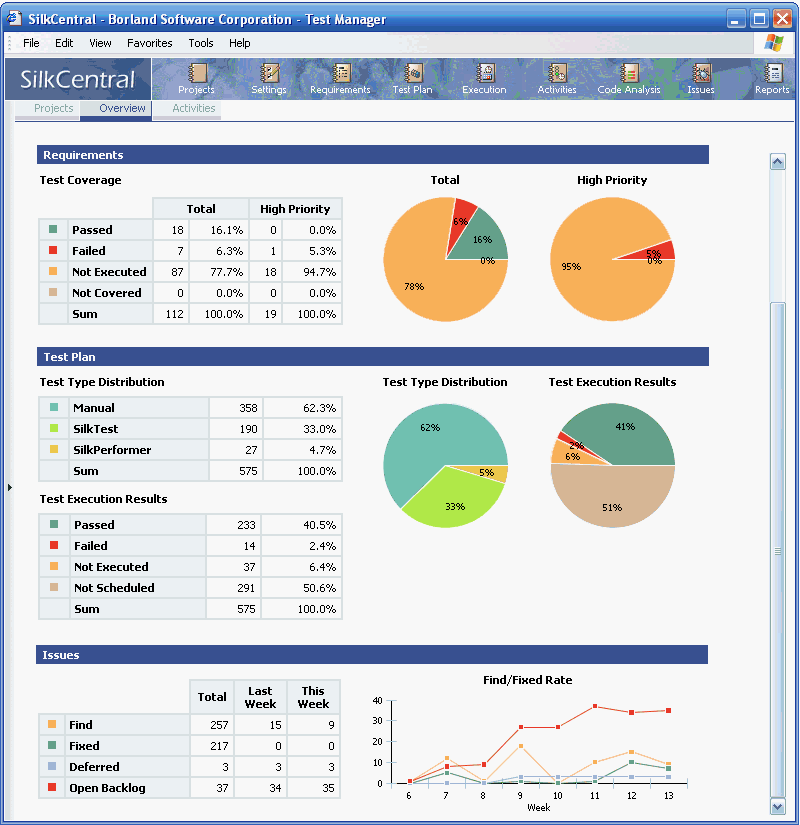Click the Settings toolbar icon

coord(269,74)
